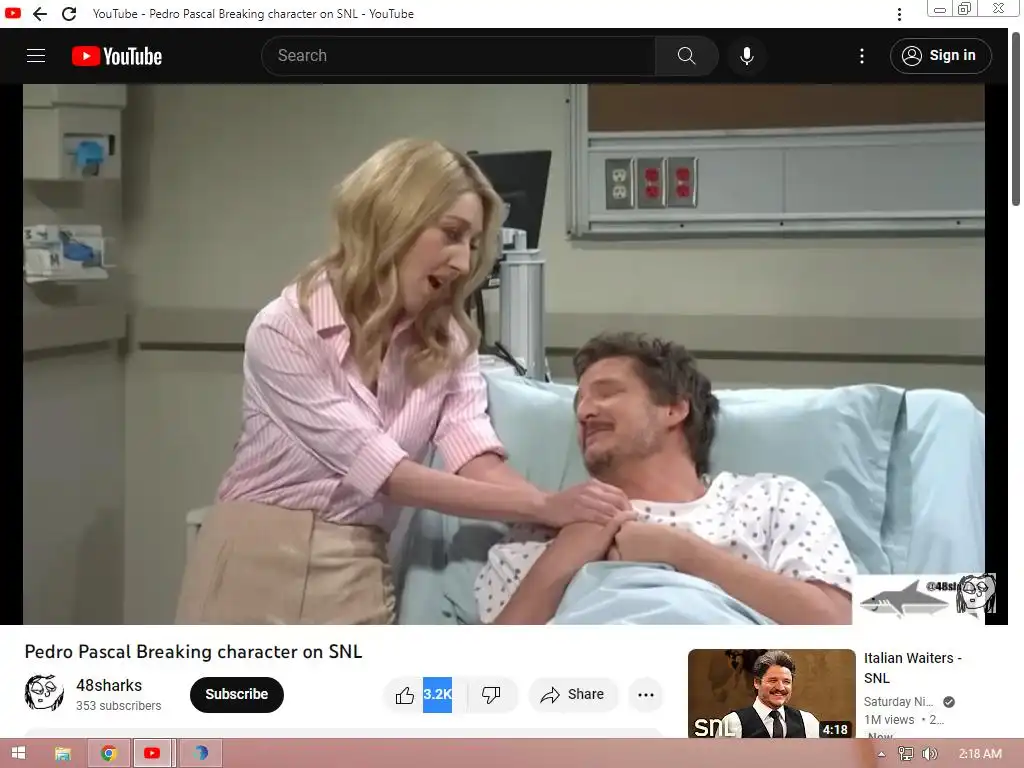
Task: Open the YouTube hamburger guide menu
Action: [x=36, y=56]
